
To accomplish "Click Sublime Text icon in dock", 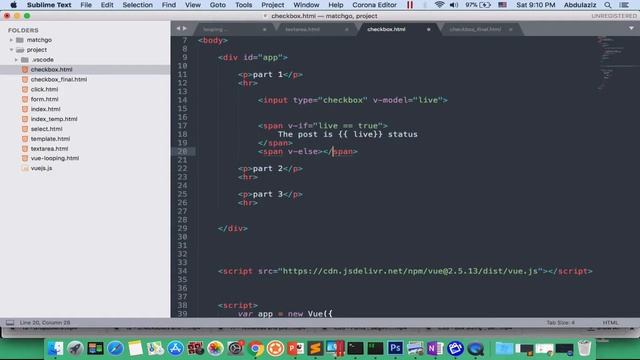I will tap(315, 348).
